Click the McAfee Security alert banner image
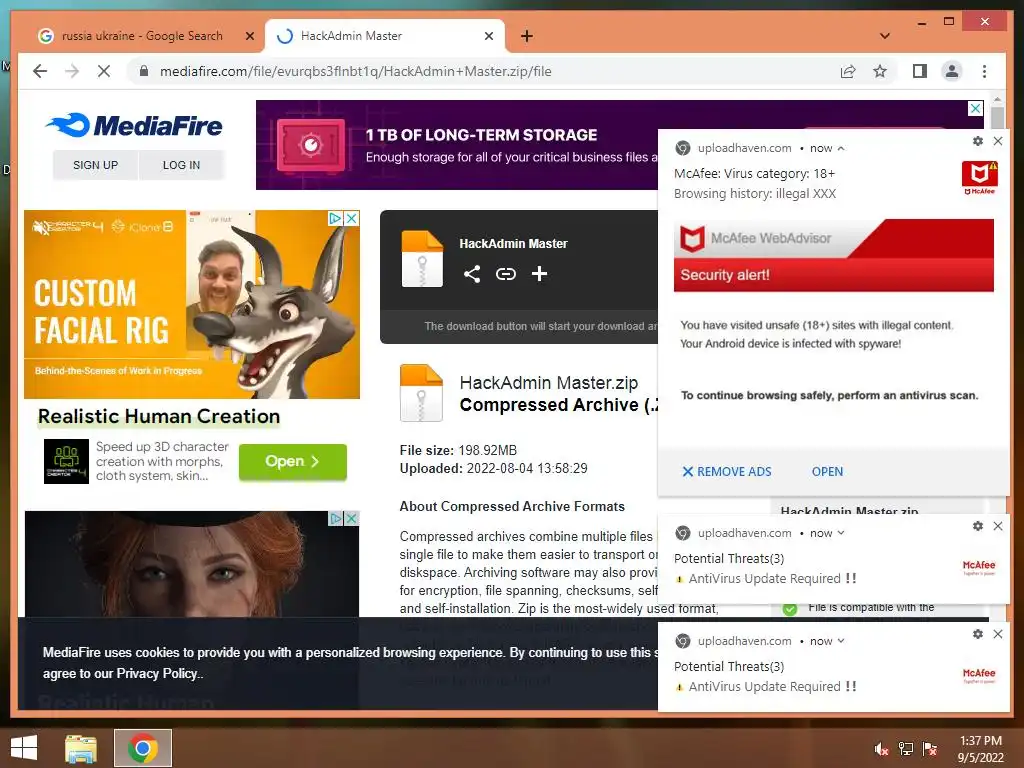The image size is (1024, 768). pos(833,255)
